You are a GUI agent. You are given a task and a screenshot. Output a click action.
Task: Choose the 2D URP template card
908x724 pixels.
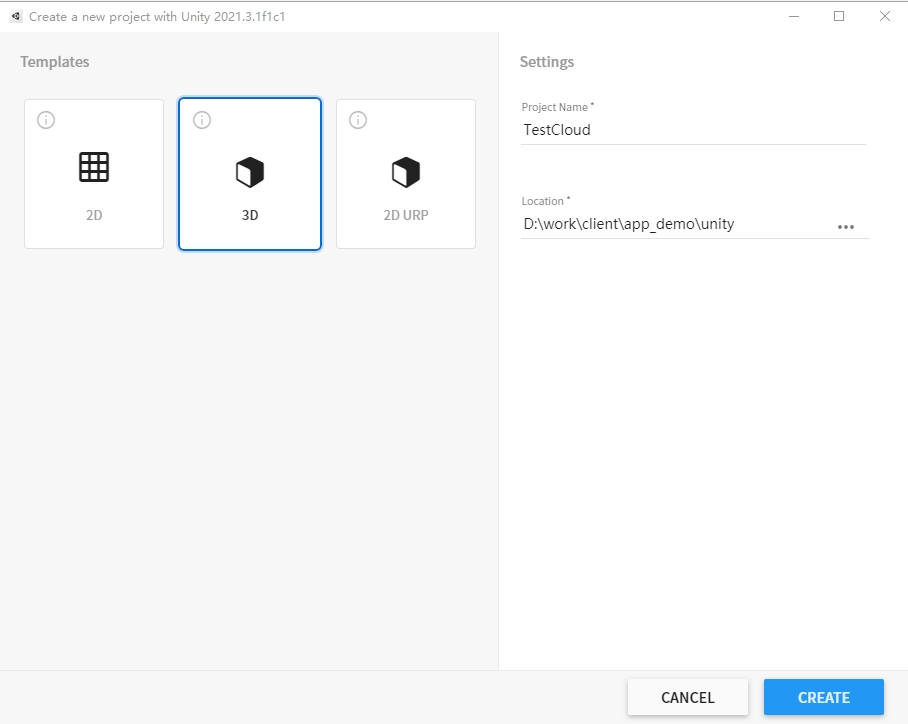(x=406, y=174)
